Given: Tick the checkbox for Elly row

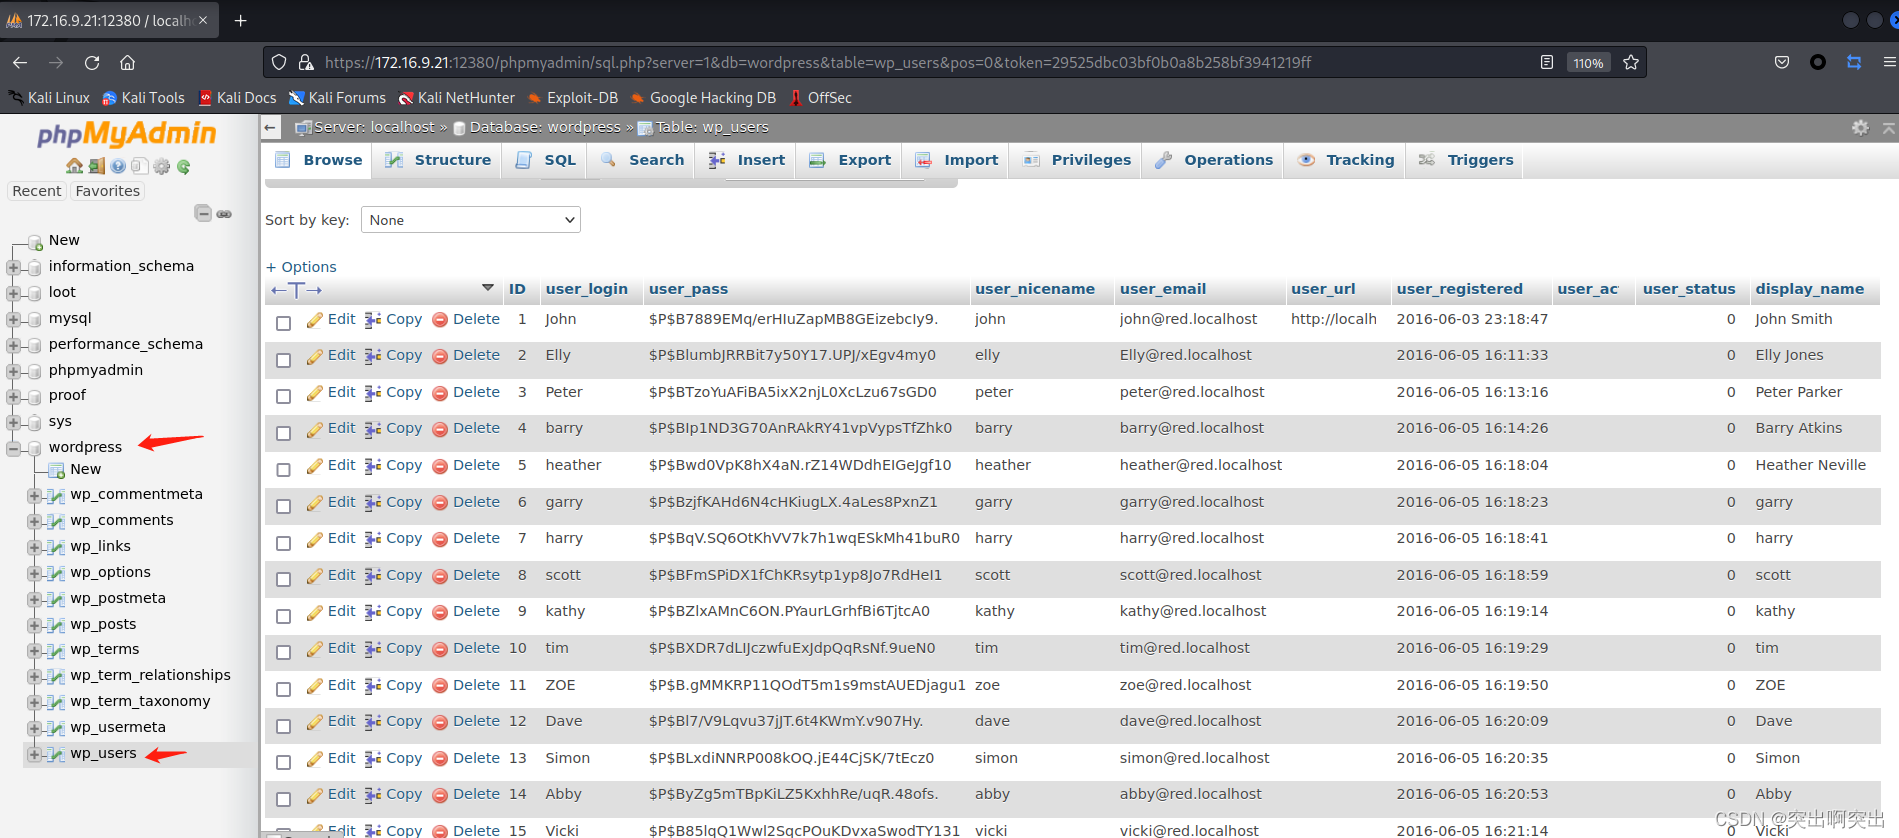Looking at the screenshot, I should click(284, 360).
